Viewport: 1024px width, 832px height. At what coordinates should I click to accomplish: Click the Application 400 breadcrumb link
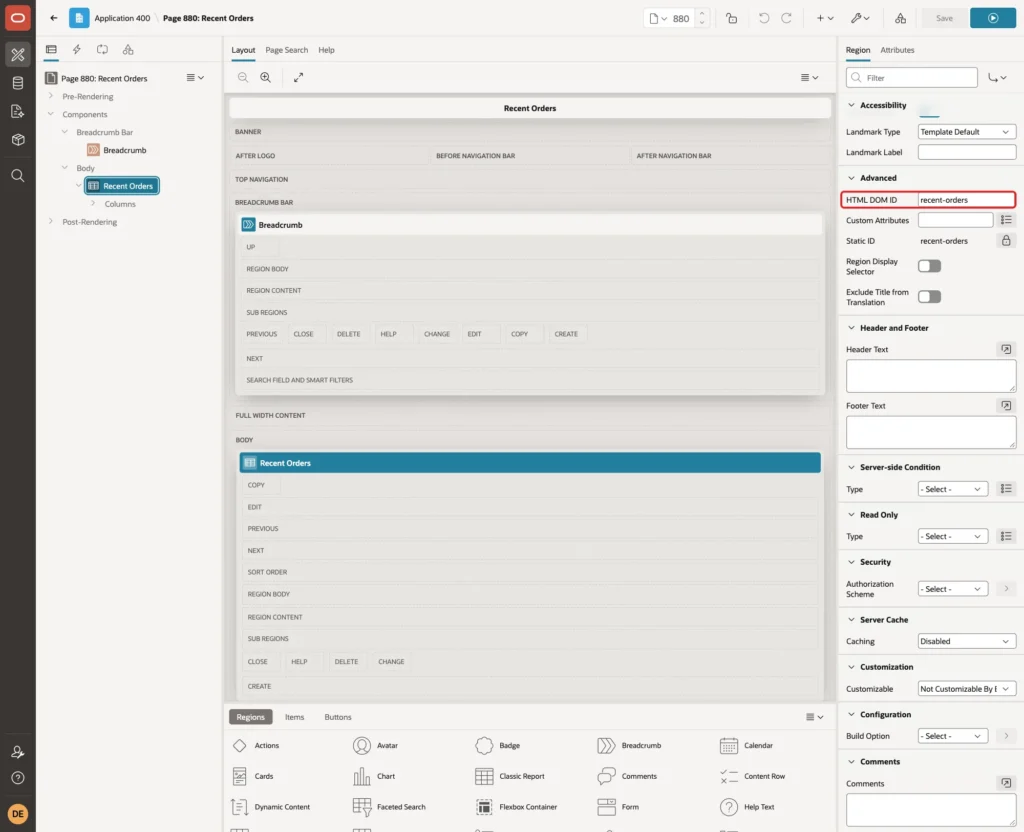pos(122,18)
